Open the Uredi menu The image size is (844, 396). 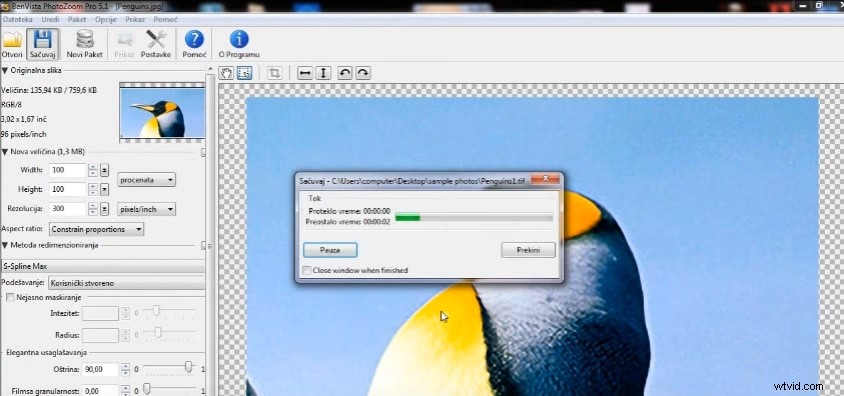point(50,19)
